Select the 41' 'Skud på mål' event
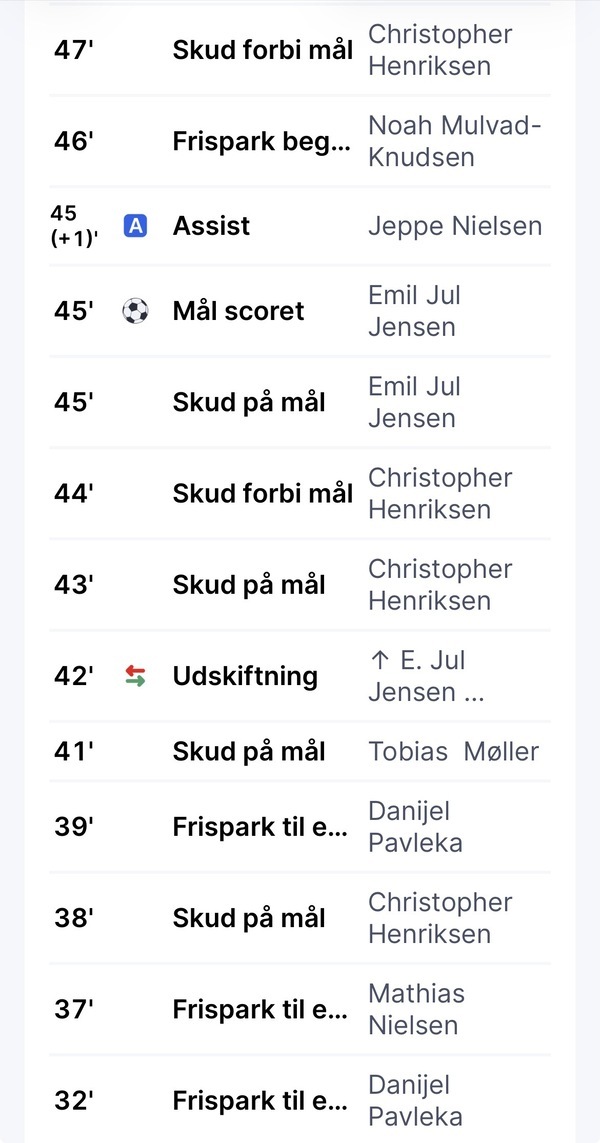 [249, 752]
